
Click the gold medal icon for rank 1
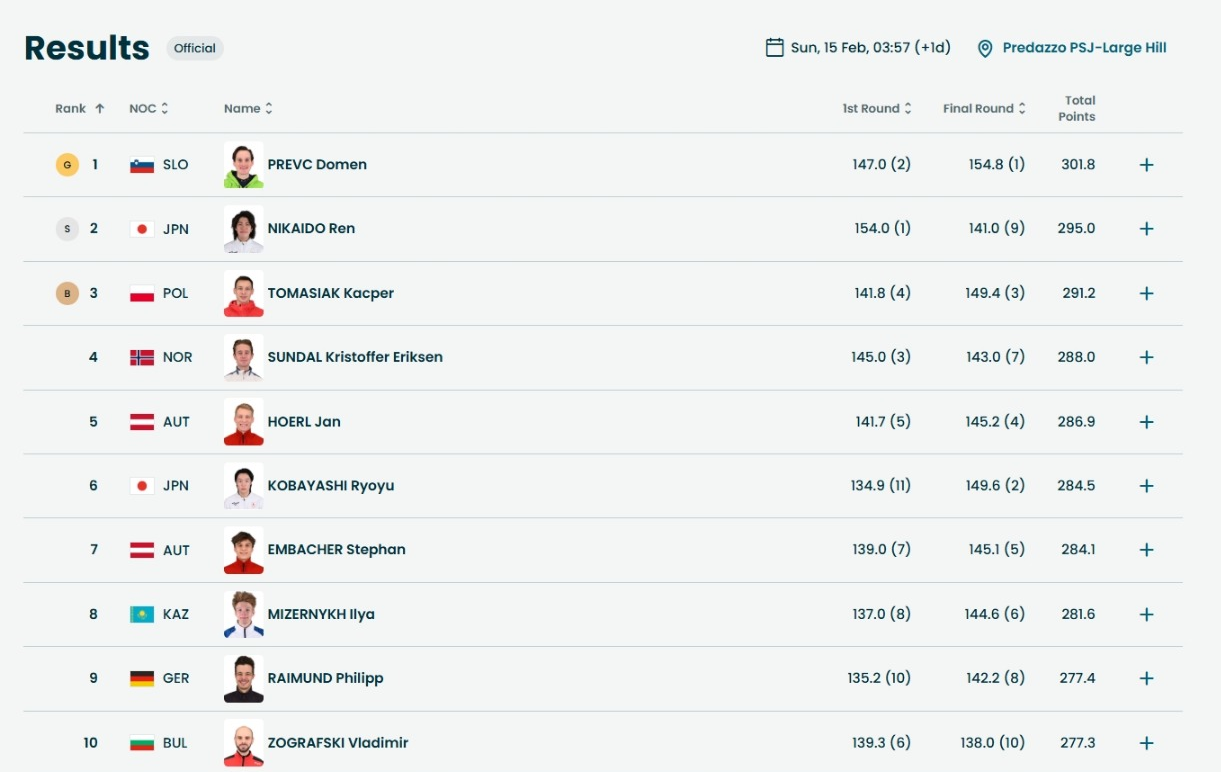point(67,165)
